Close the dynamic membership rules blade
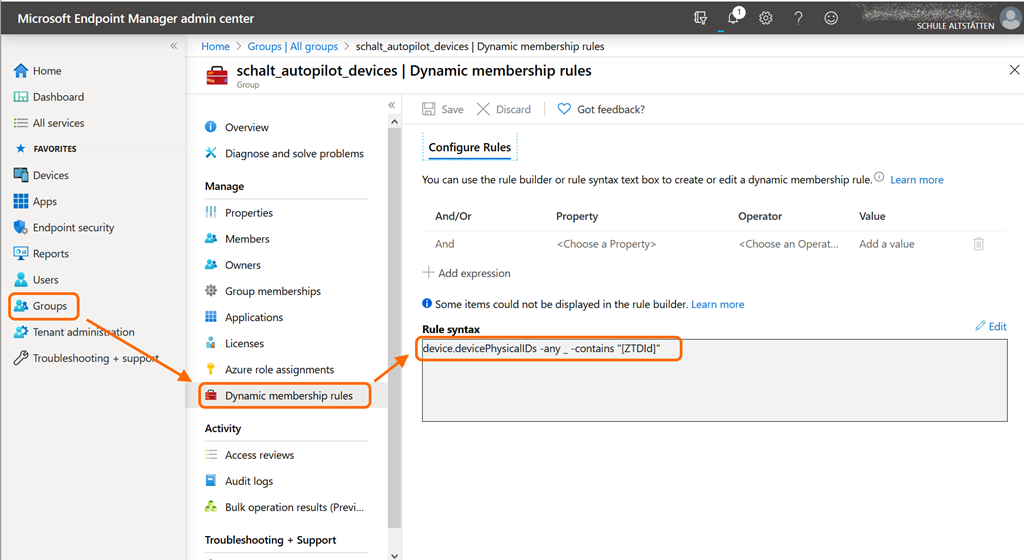Screen dimensions: 1024x560 [x=1014, y=70]
